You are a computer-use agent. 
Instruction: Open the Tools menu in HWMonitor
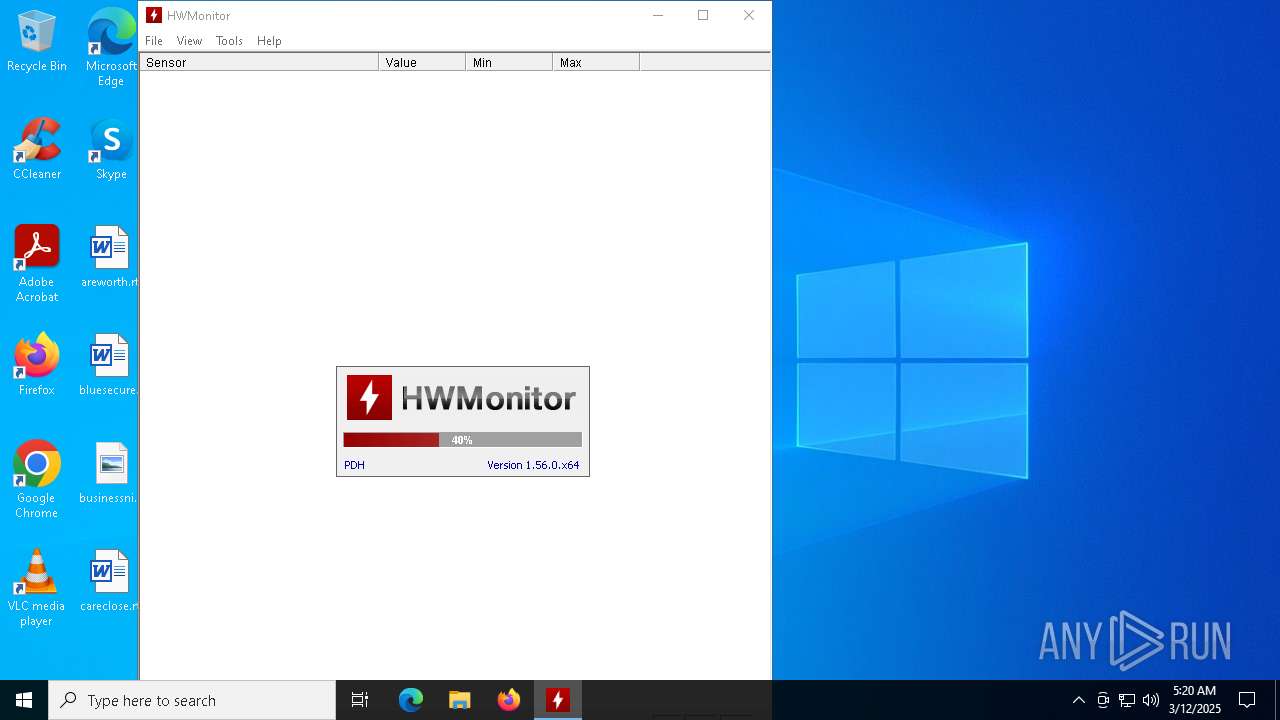tap(229, 41)
